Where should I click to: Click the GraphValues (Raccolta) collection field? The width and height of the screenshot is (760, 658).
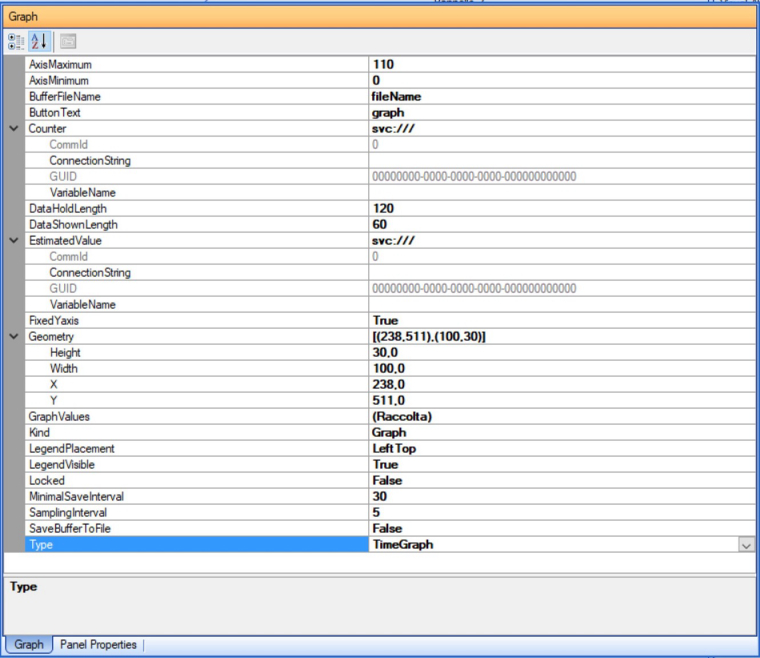(560, 417)
